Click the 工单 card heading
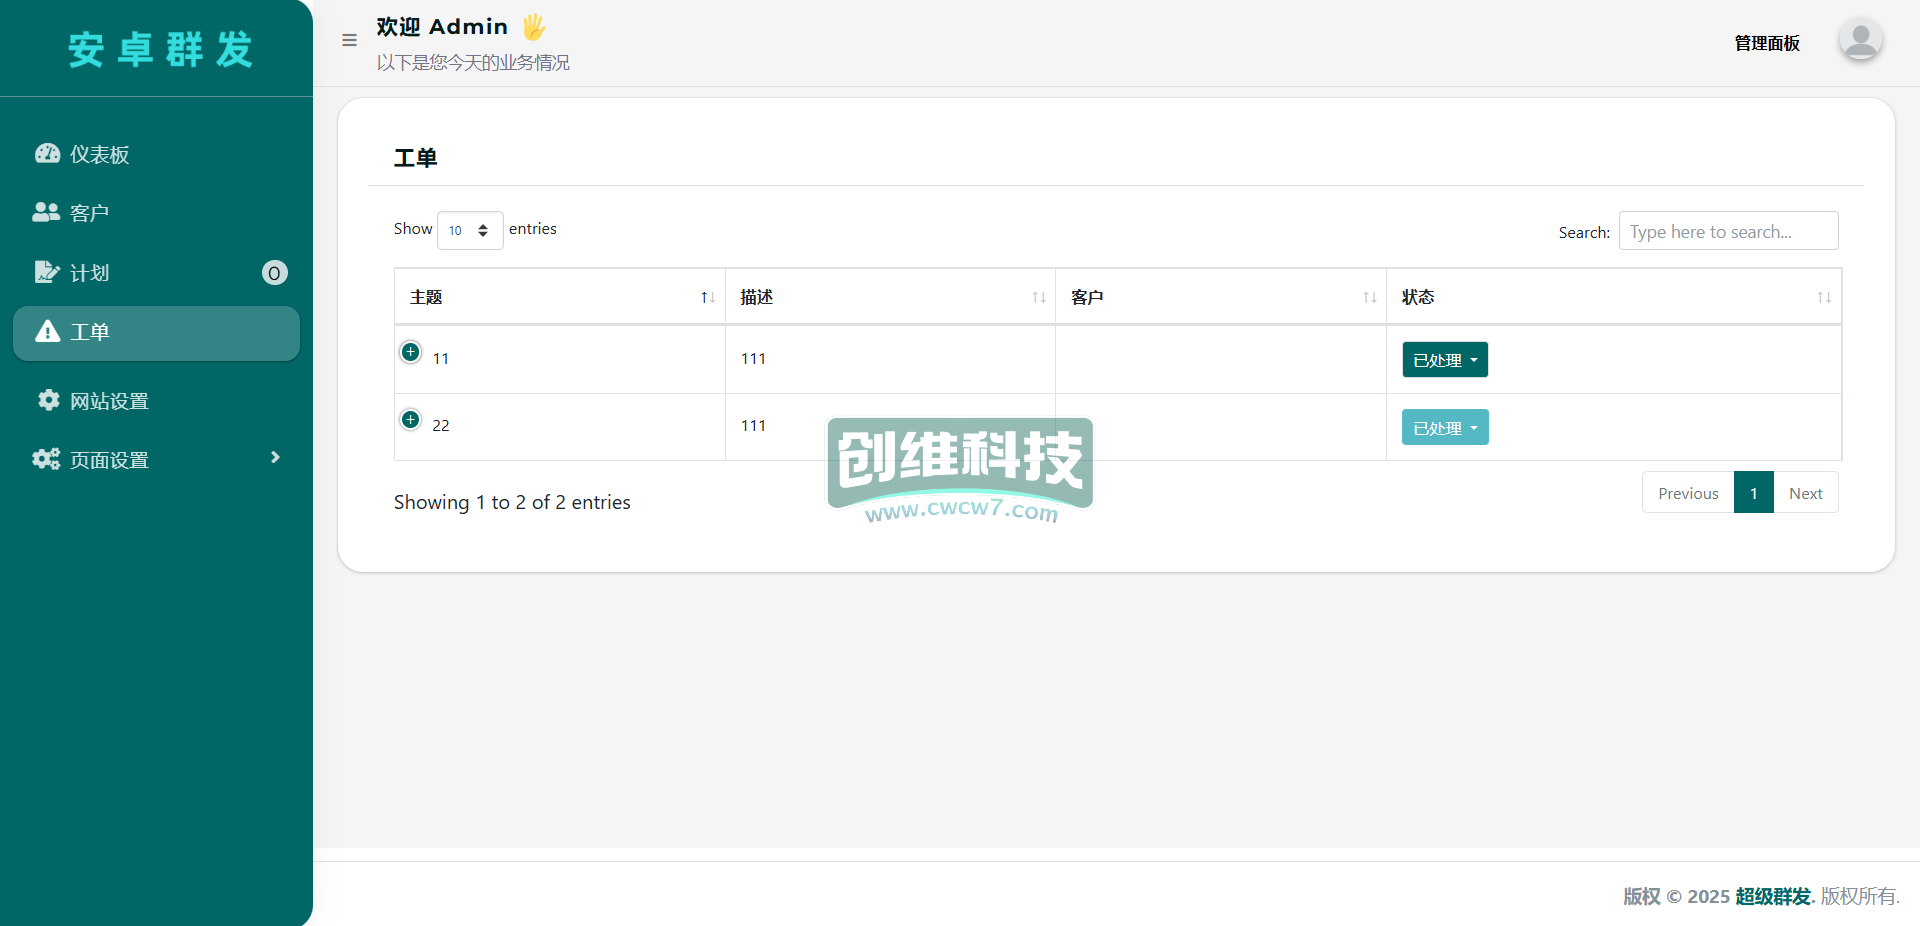The image size is (1920, 926). (415, 158)
